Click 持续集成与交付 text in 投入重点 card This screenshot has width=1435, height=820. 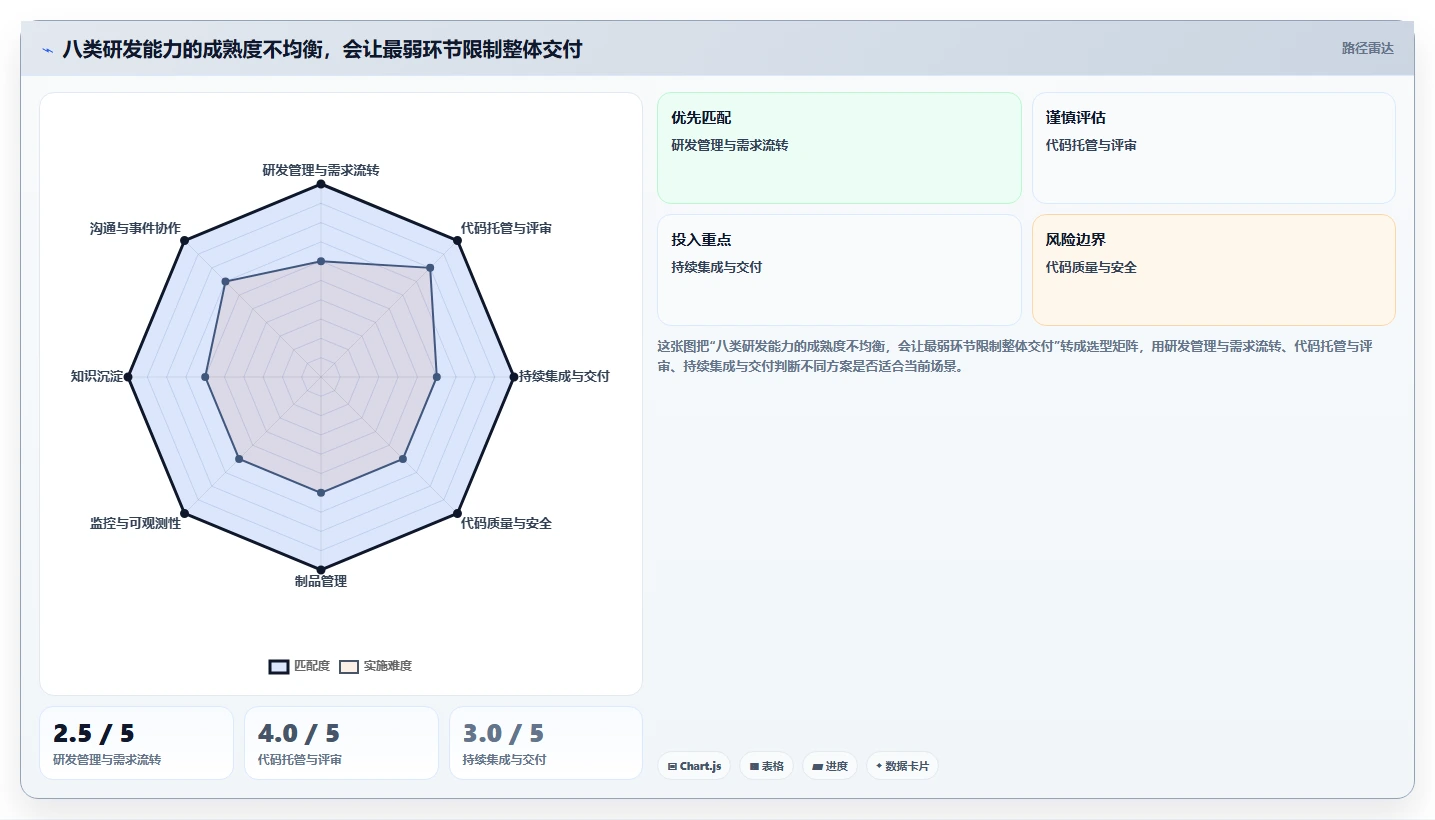[717, 267]
